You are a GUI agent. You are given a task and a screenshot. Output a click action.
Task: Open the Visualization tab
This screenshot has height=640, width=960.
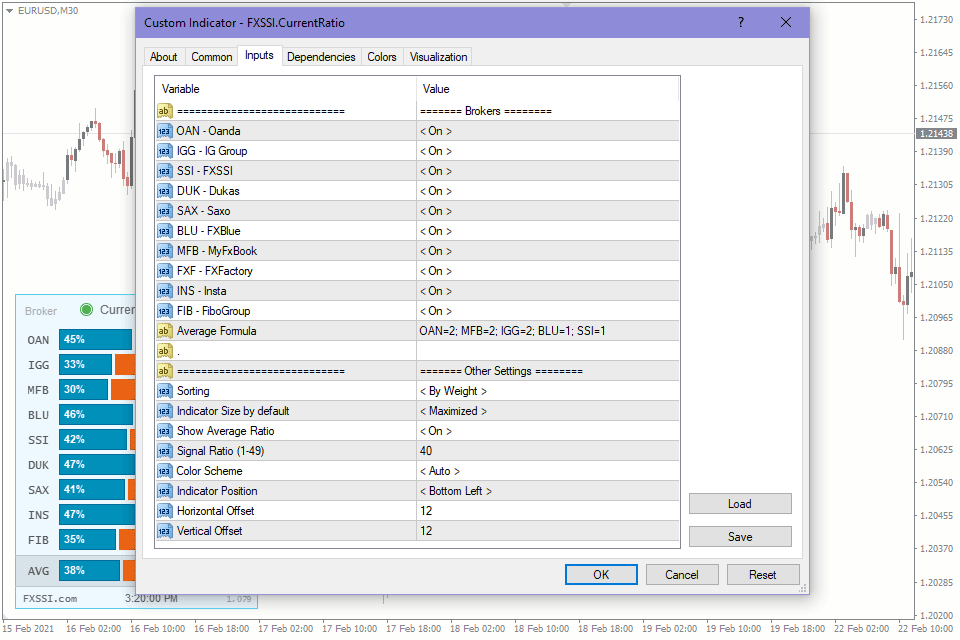(438, 57)
